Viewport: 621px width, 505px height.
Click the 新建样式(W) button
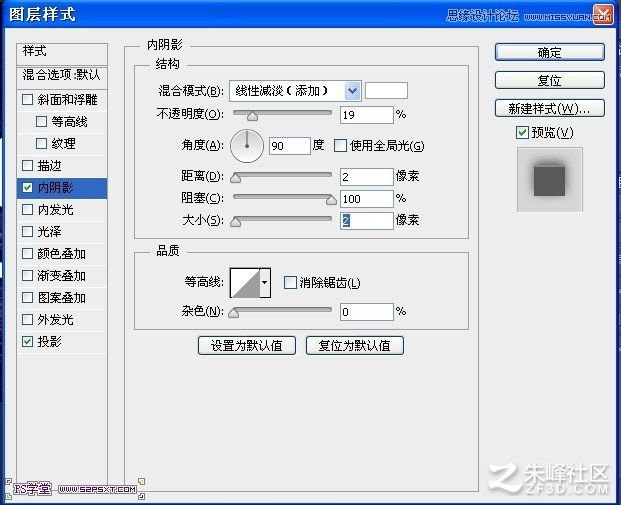[550, 108]
